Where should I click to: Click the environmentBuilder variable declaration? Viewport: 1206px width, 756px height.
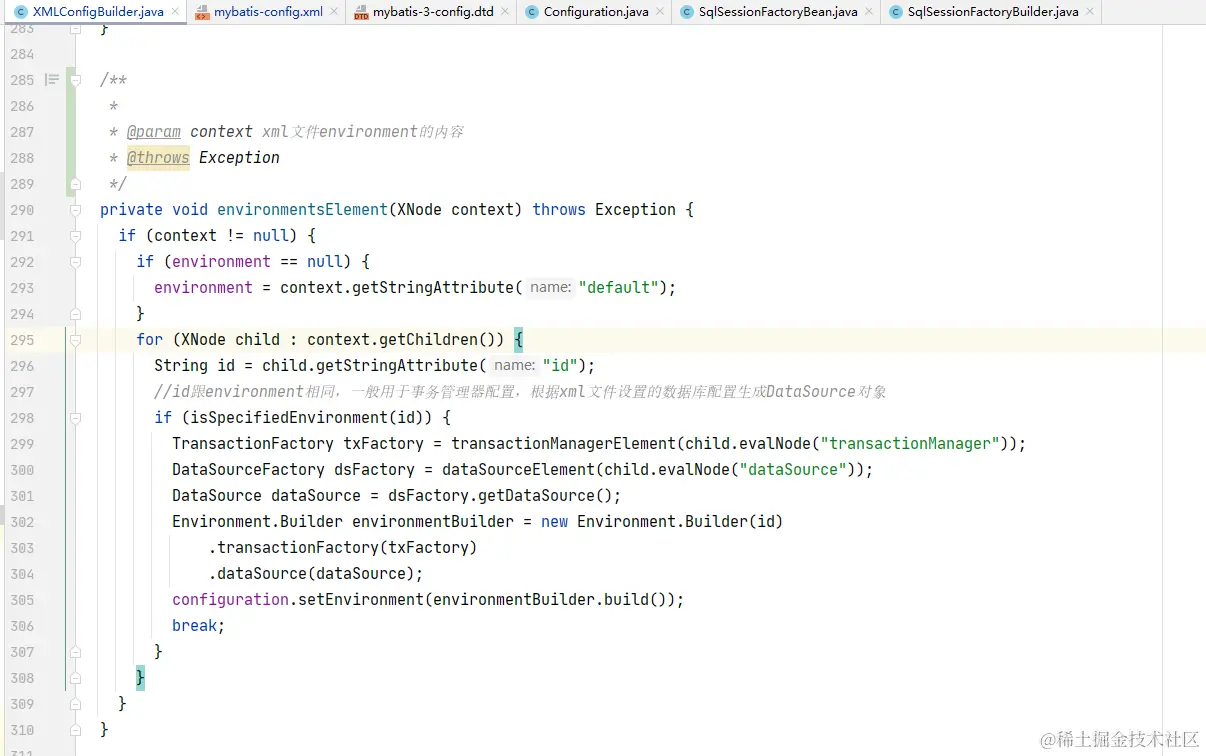[x=433, y=522]
